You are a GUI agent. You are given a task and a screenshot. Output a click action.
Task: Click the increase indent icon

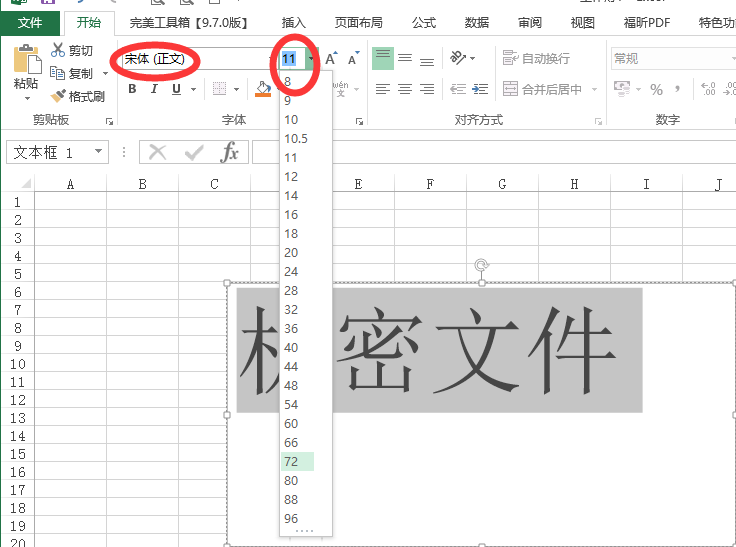480,89
